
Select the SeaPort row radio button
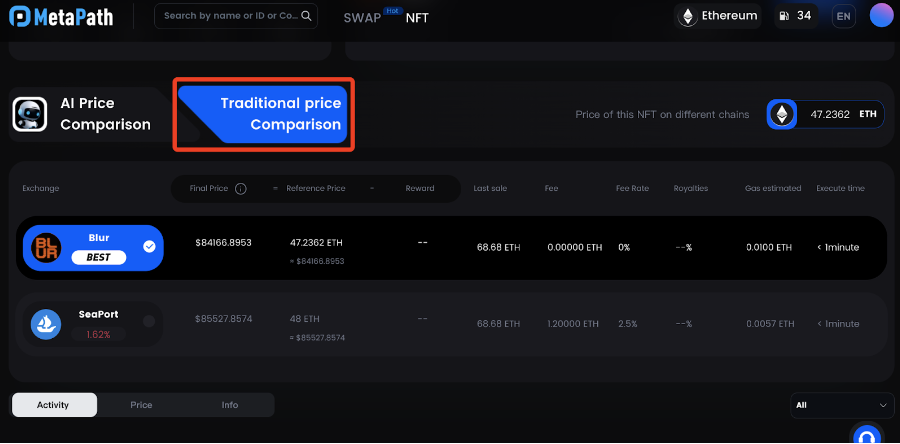click(149, 321)
